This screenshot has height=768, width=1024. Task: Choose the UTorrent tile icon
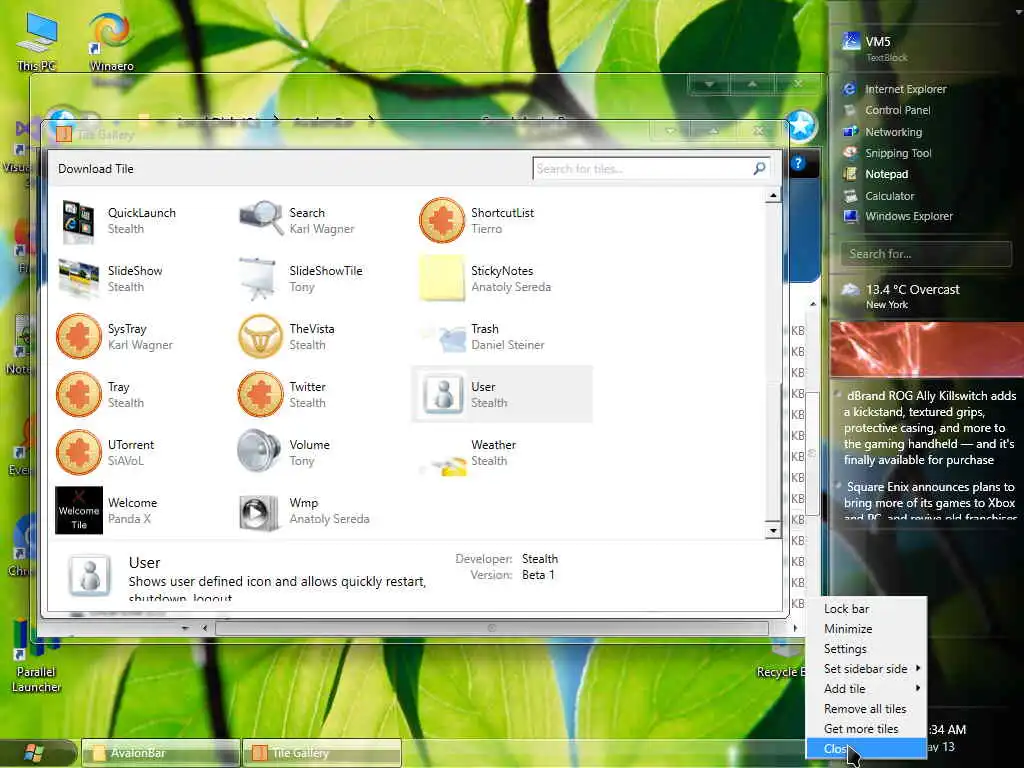(x=78, y=453)
